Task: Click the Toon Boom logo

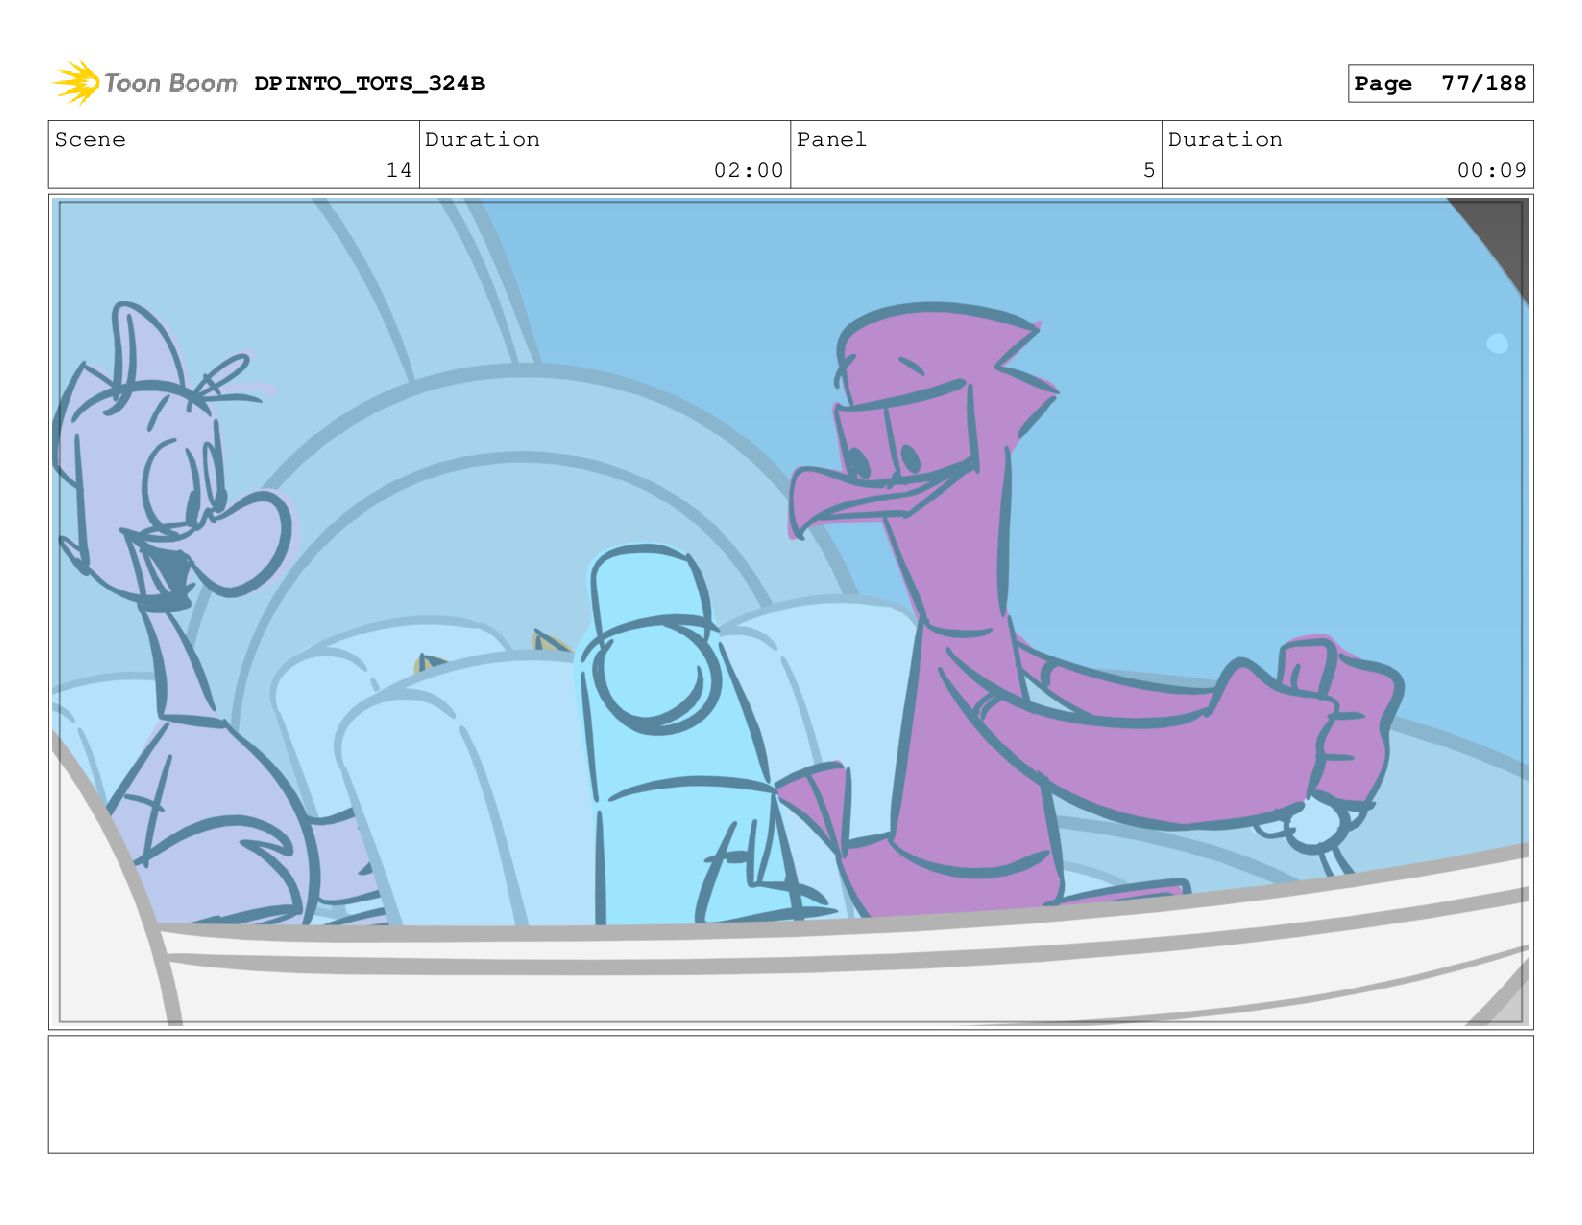Action: coord(145,83)
